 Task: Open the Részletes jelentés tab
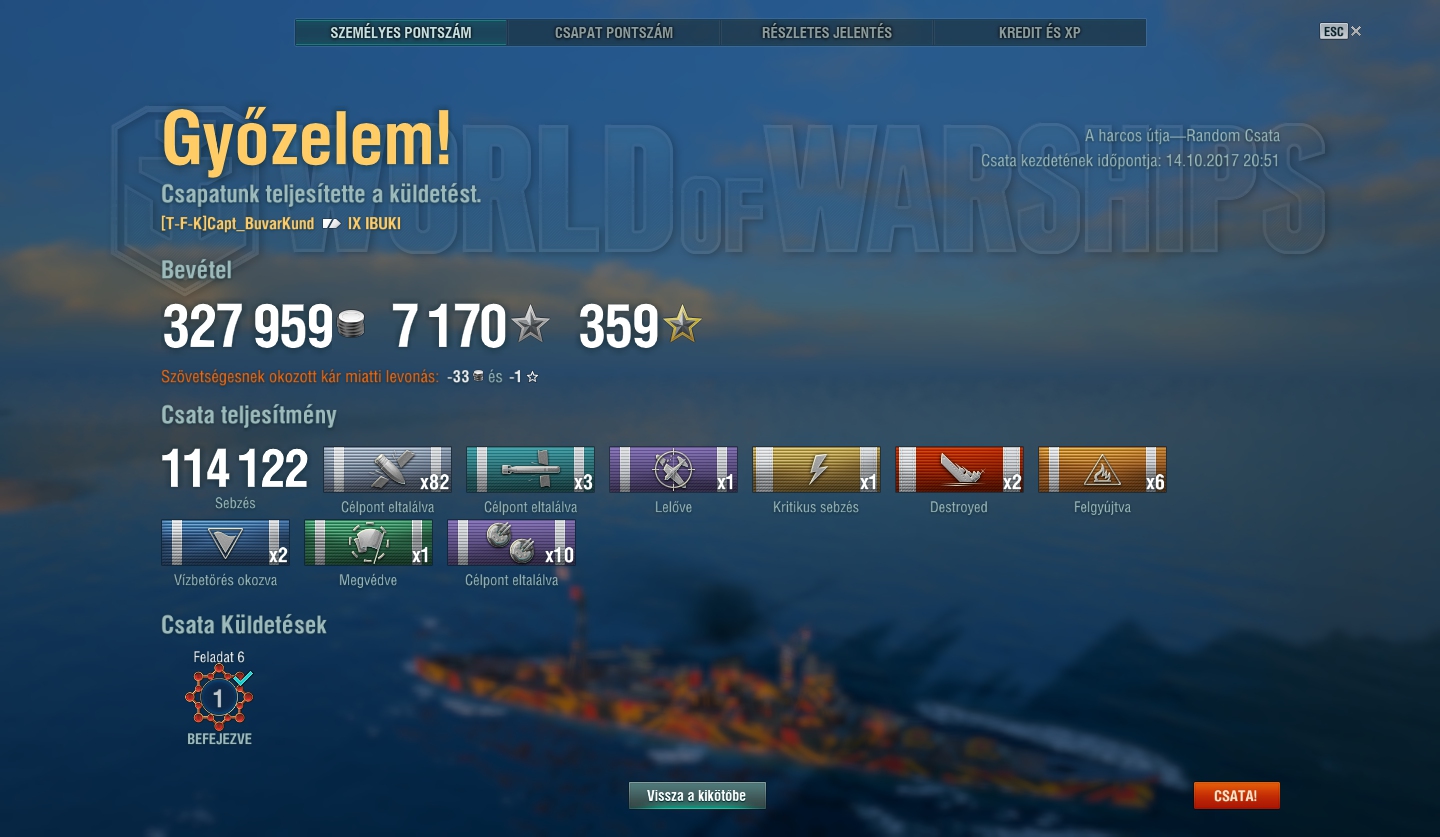tap(827, 33)
